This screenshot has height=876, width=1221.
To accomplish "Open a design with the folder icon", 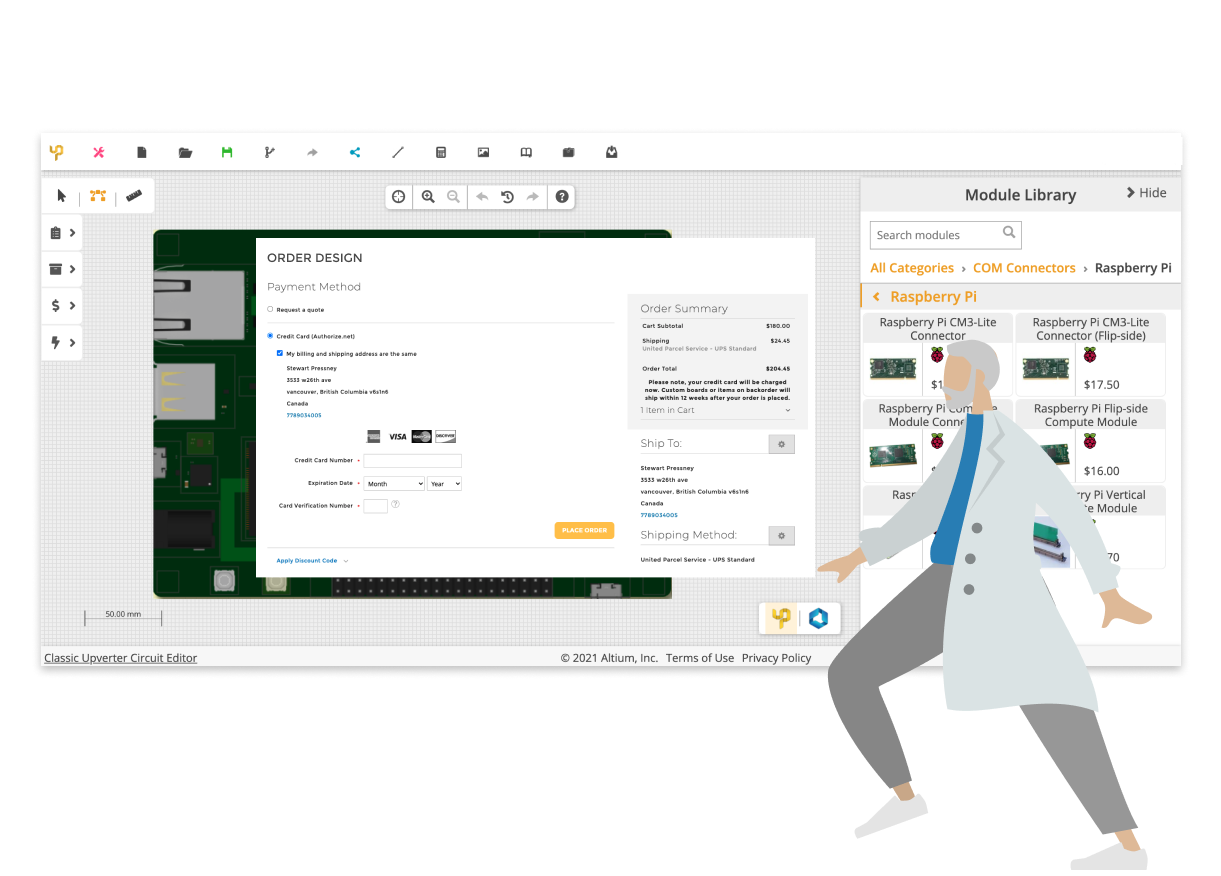I will pyautogui.click(x=185, y=152).
